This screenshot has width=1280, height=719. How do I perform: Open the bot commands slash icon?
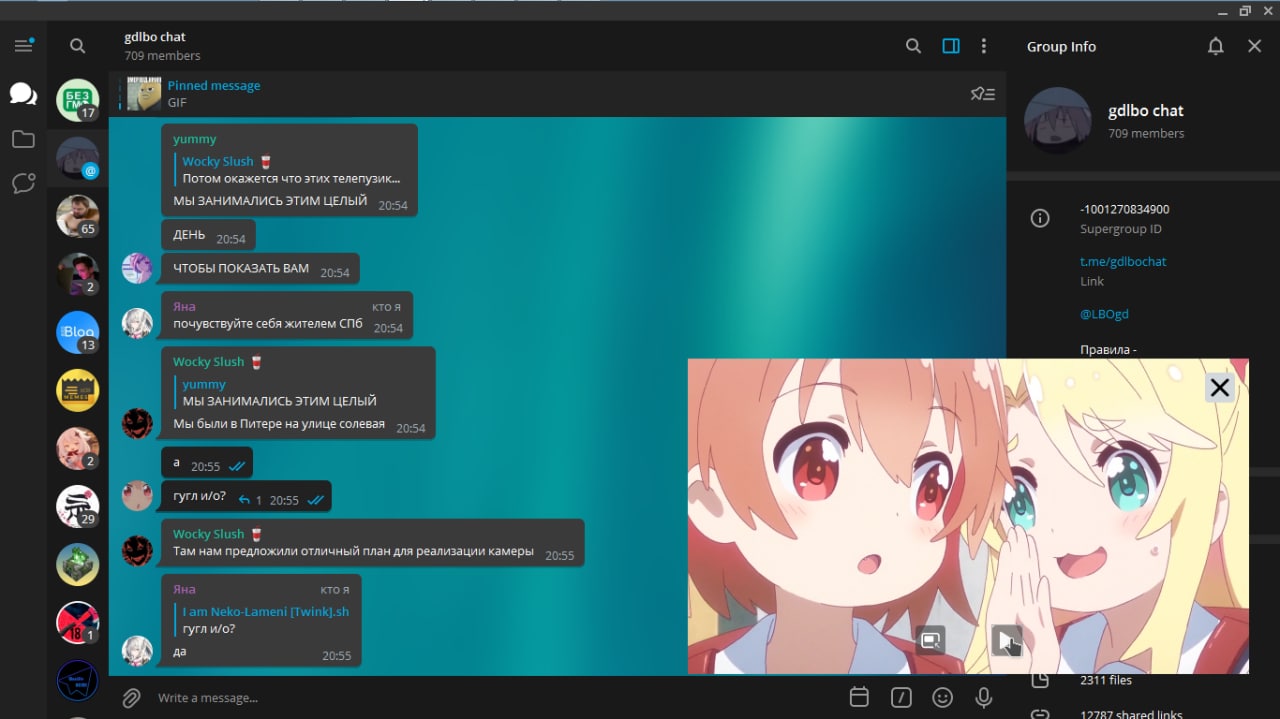coord(901,697)
